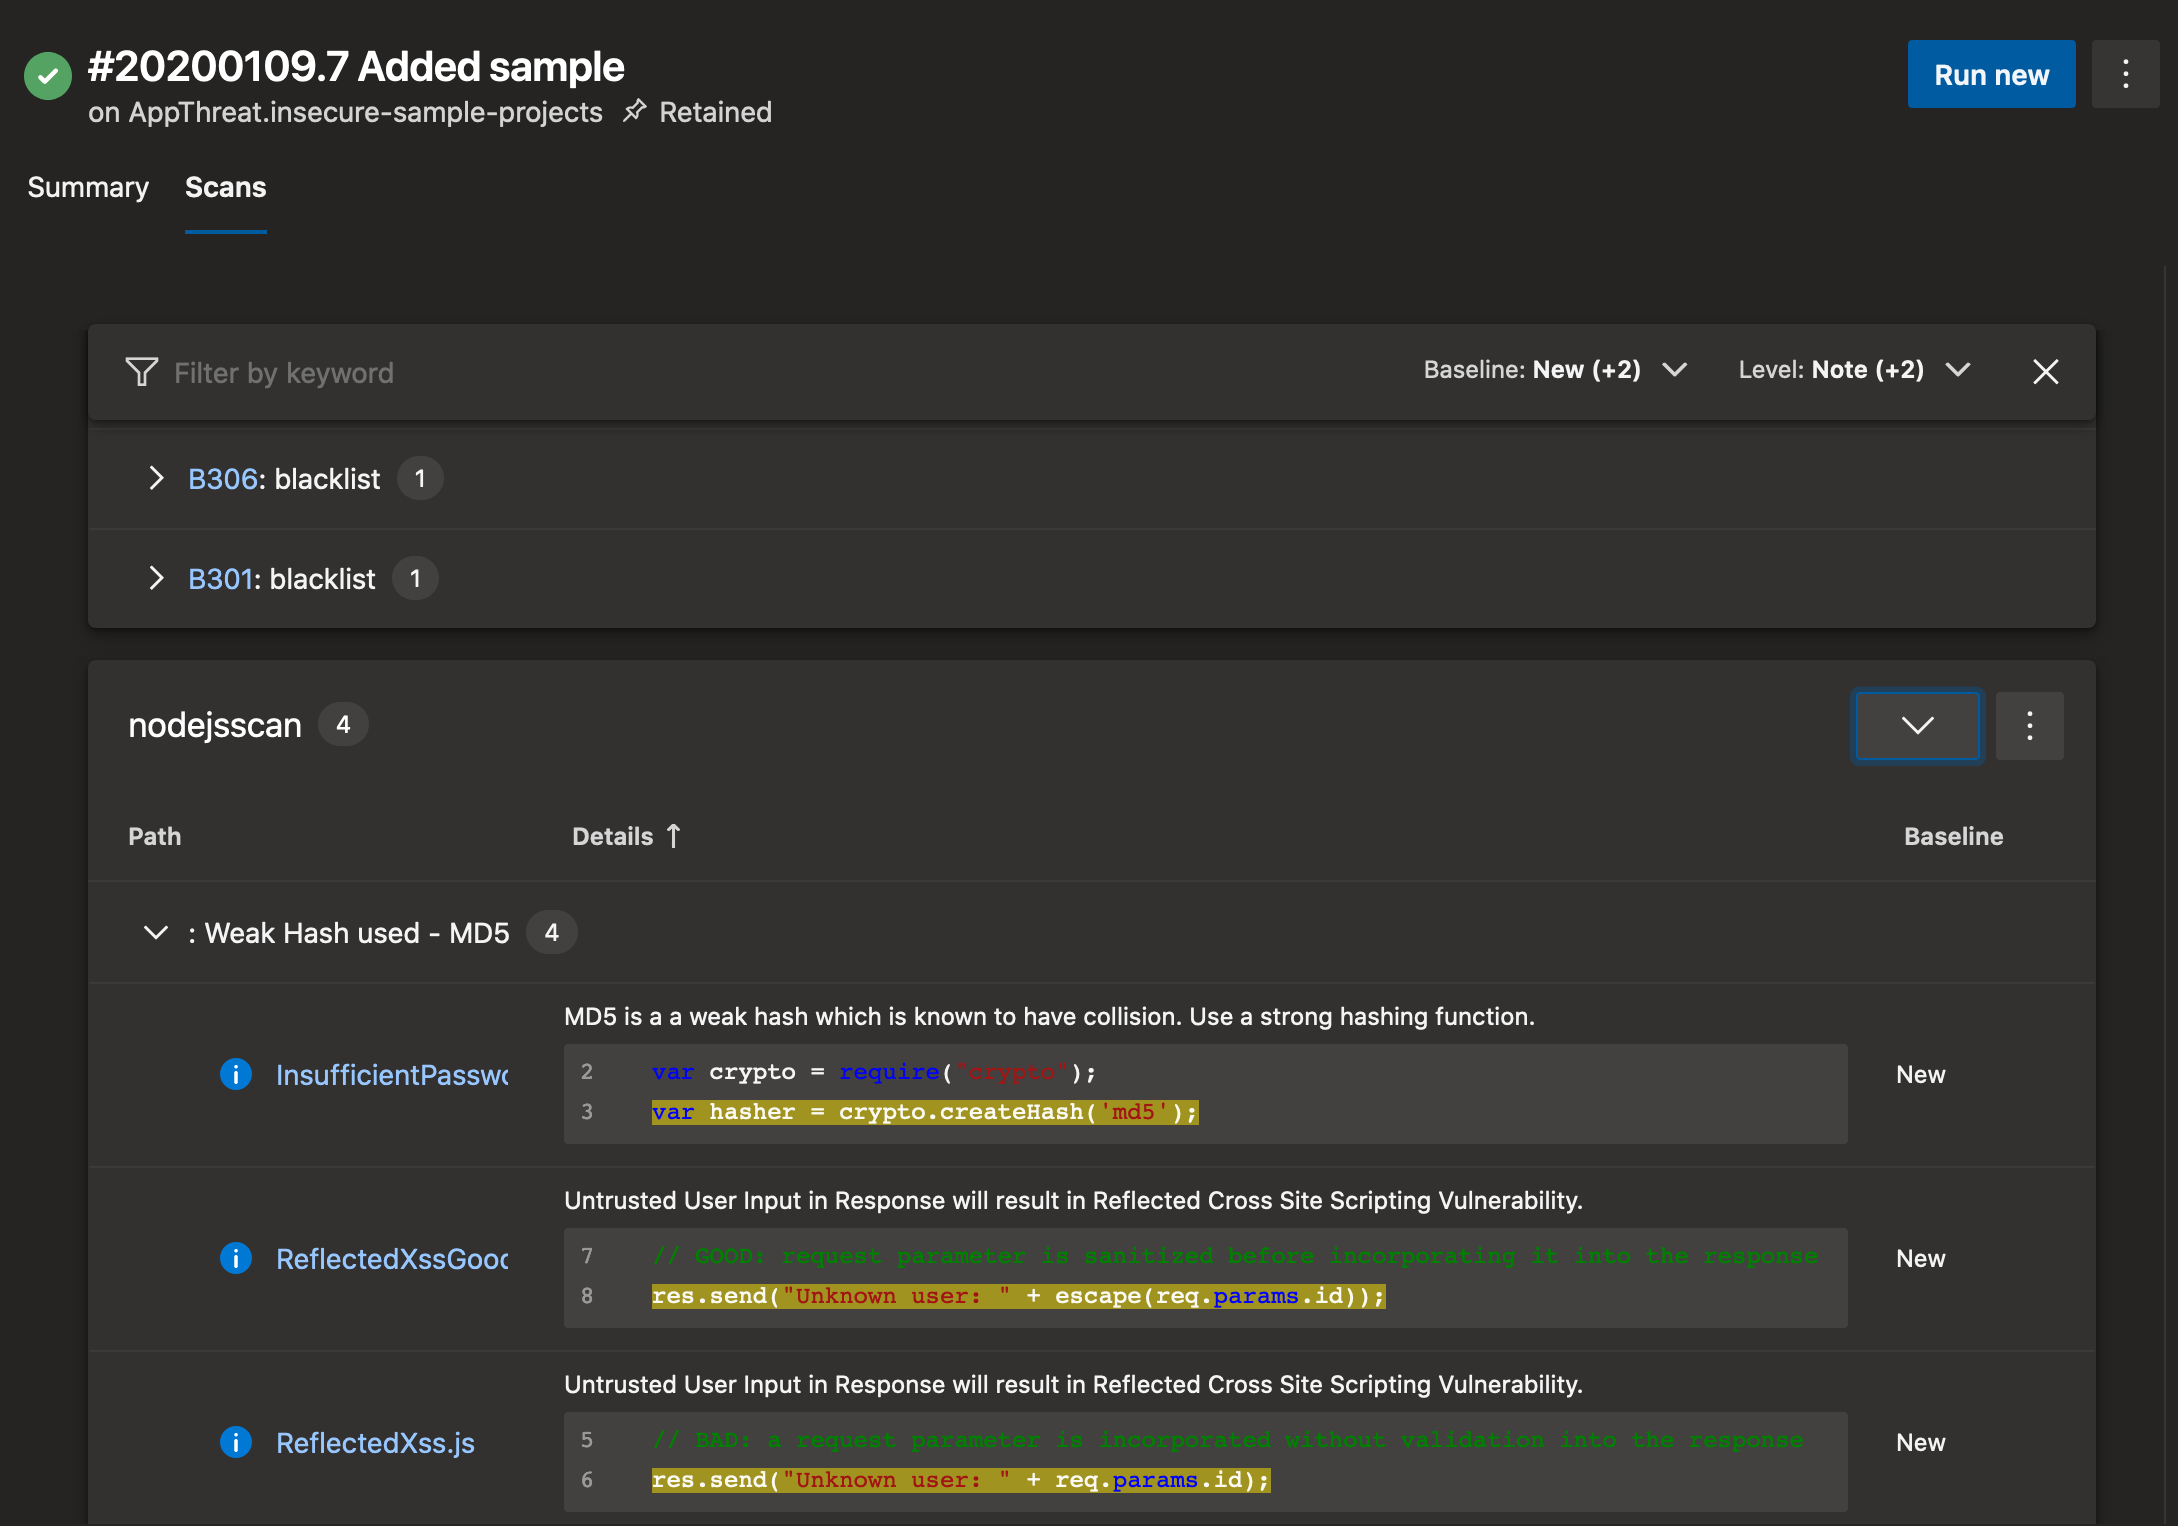The image size is (2178, 1526).
Task: Click info icon beside ReflectedXss.js result
Action: pyautogui.click(x=236, y=1442)
